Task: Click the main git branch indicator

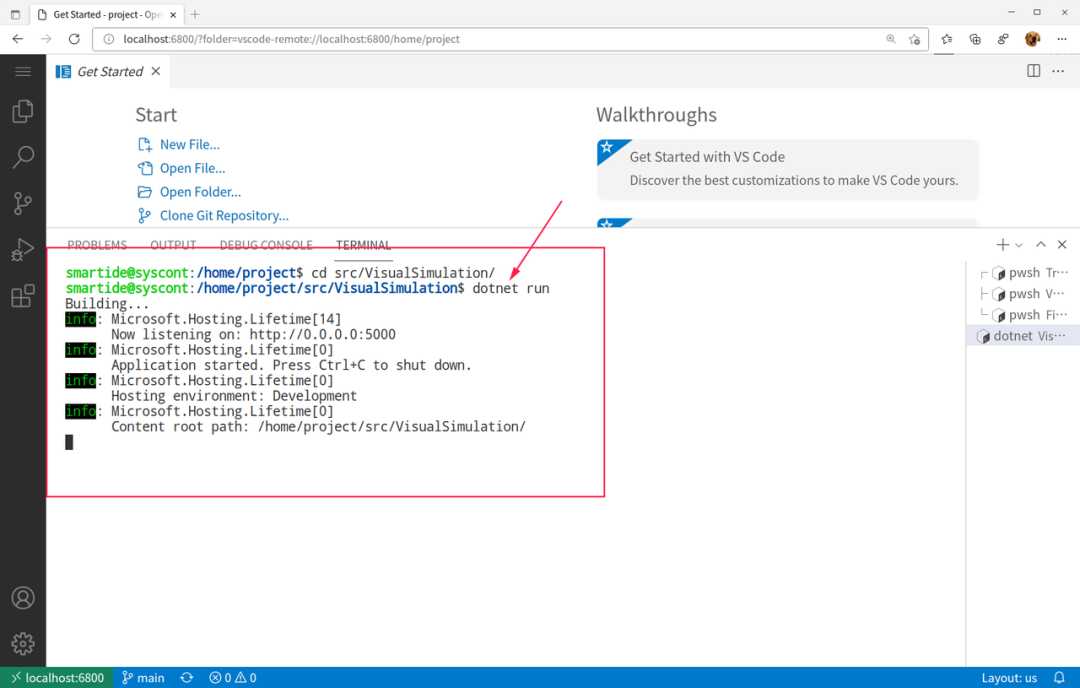Action: [x=143, y=678]
